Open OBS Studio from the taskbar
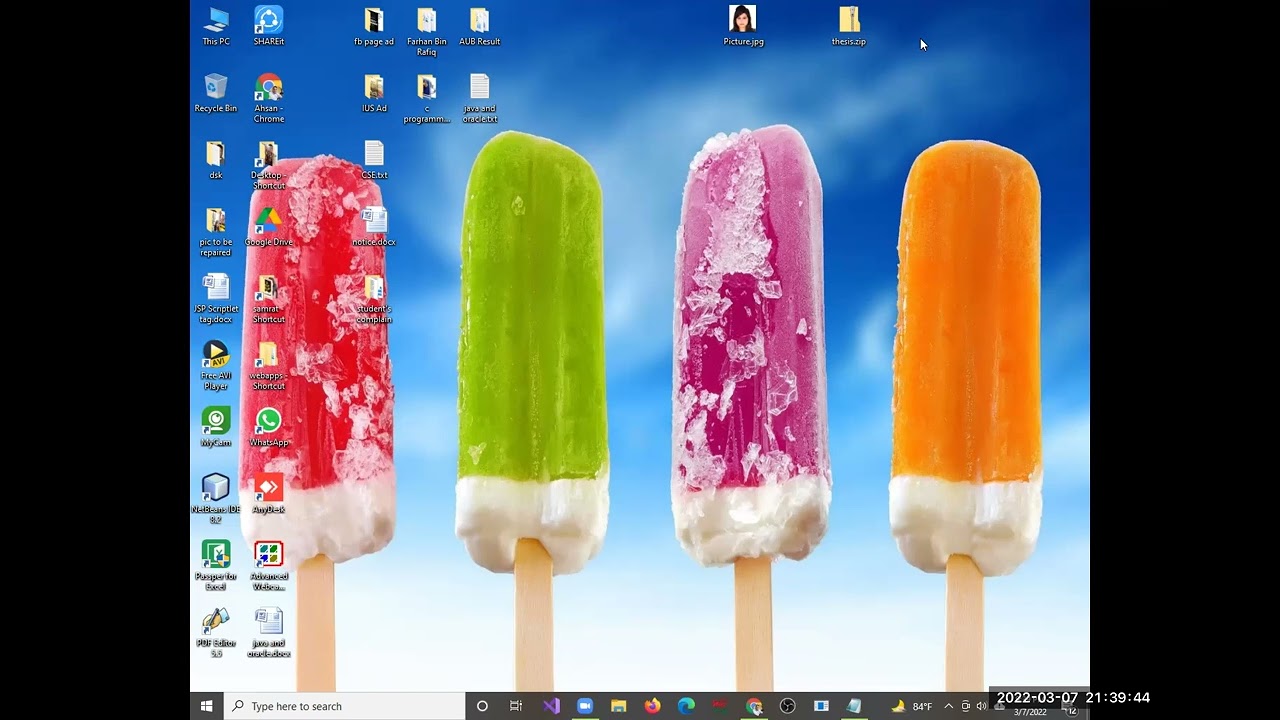 coord(788,706)
